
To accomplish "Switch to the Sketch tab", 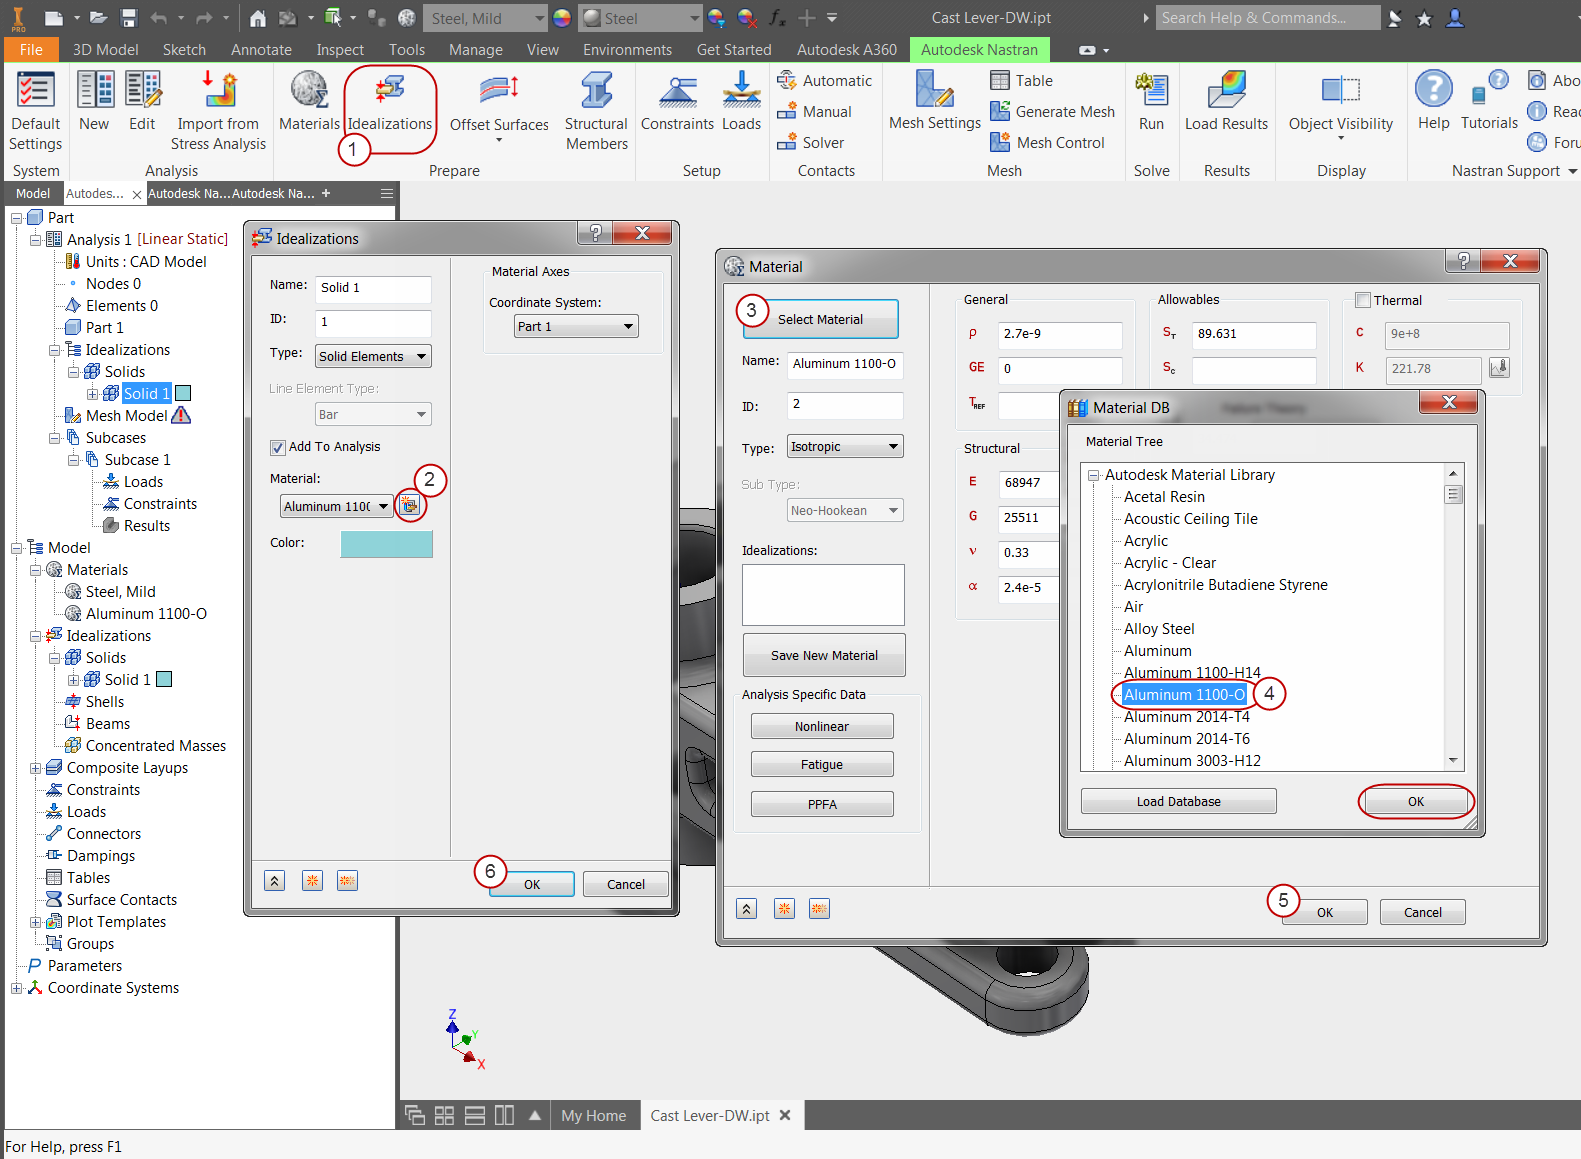I will click(184, 50).
